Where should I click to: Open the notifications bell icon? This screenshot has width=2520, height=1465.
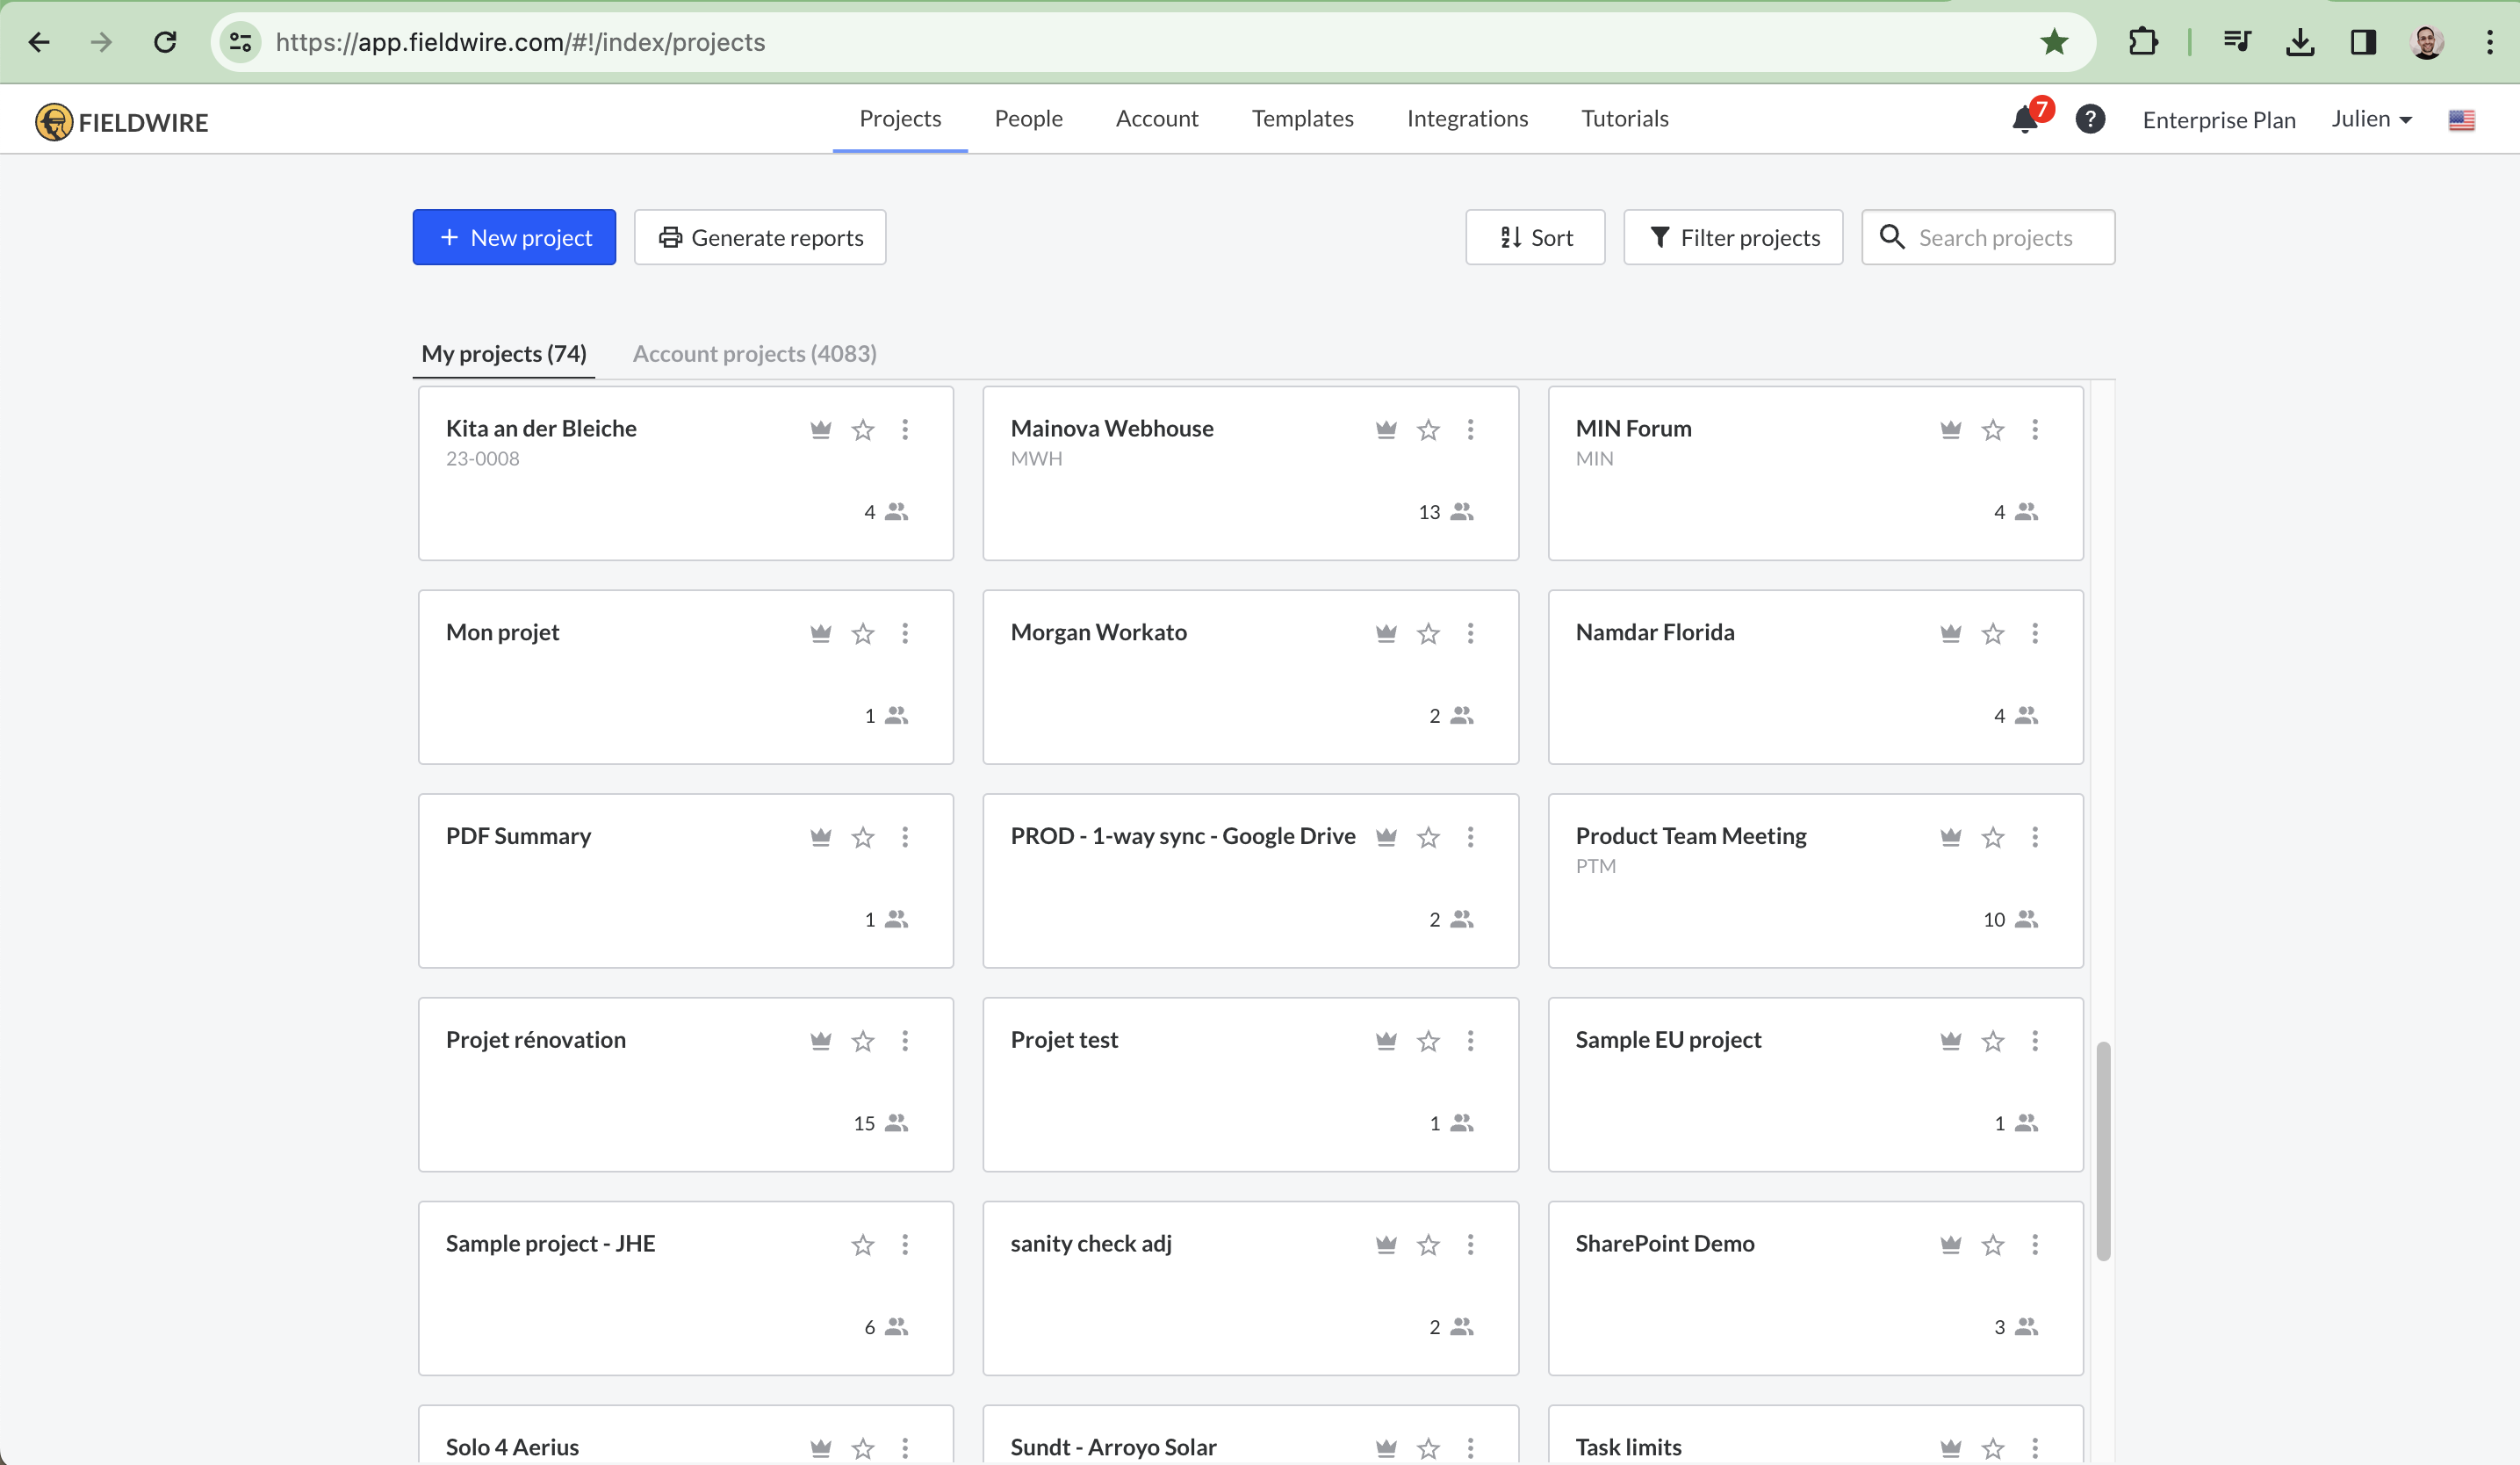pyautogui.click(x=2025, y=120)
